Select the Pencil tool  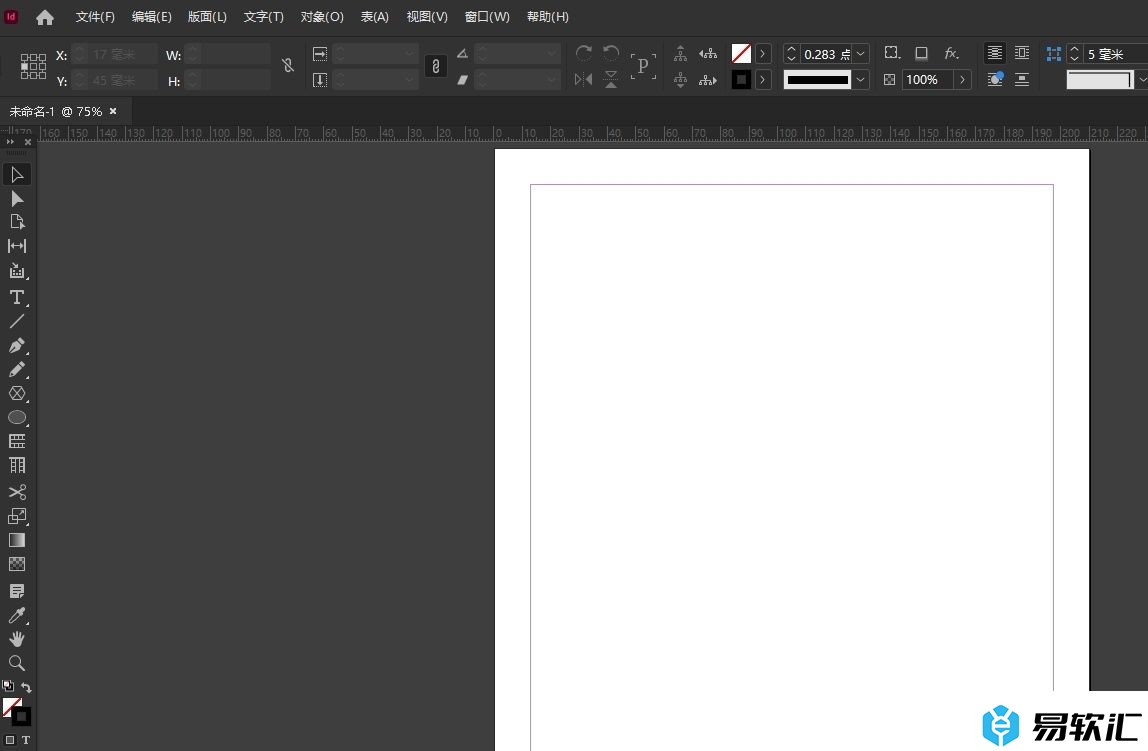pyautogui.click(x=17, y=369)
